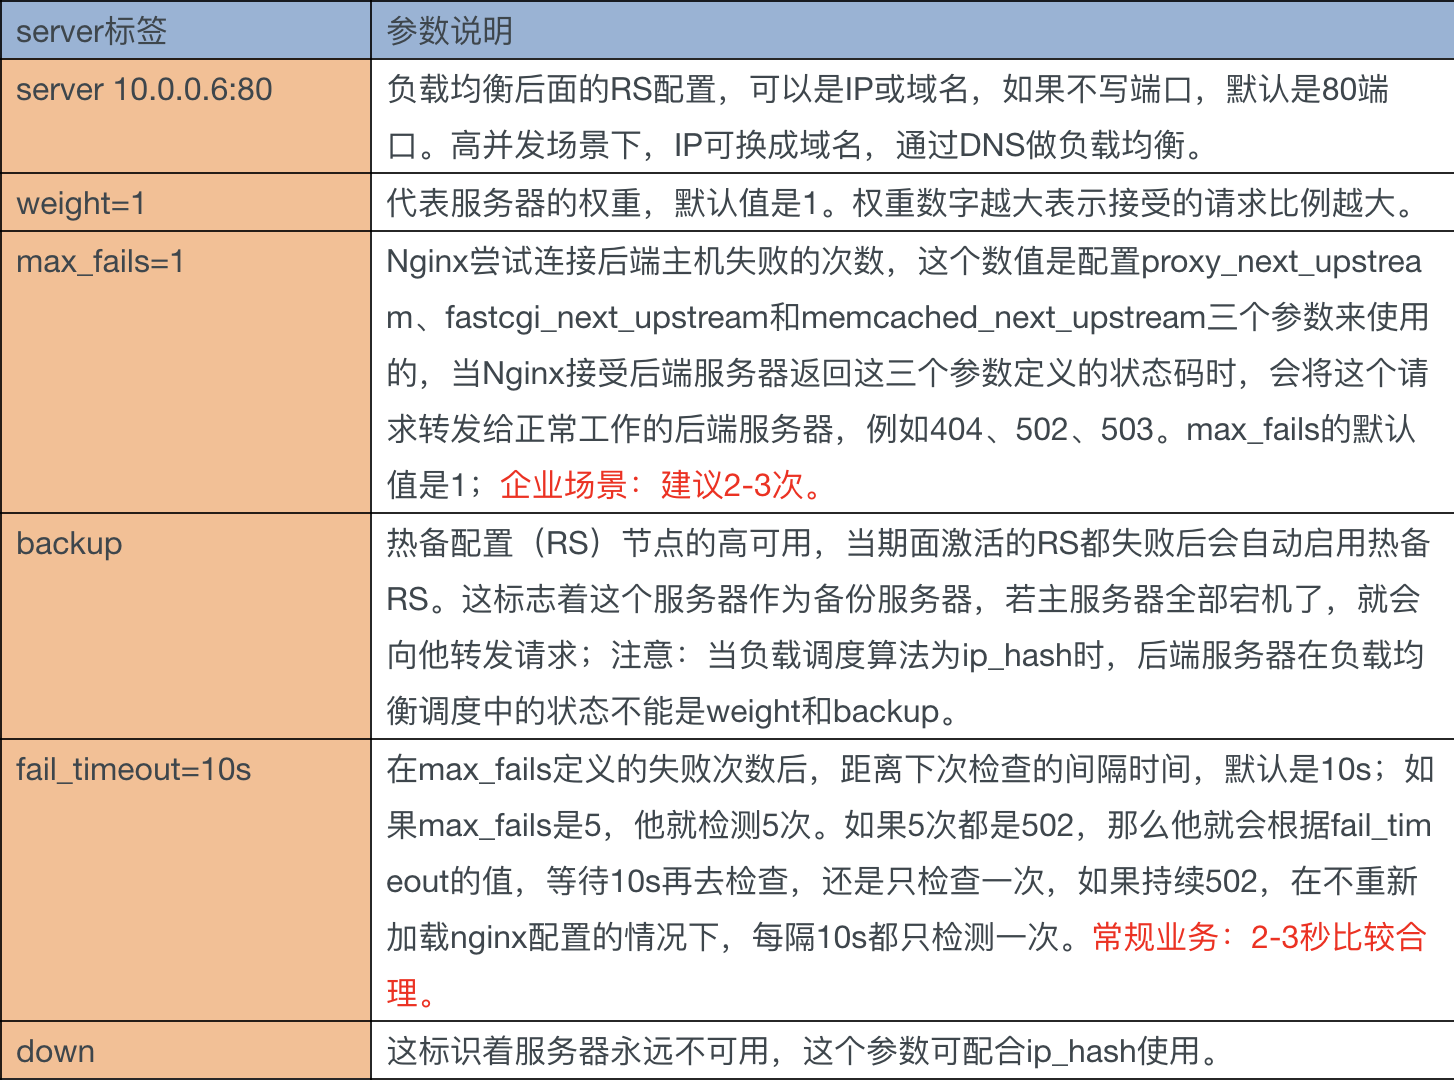This screenshot has width=1454, height=1080.
Task: Click the line mentioning '当负载调度算法为ip_hash时'
Action: (905, 655)
